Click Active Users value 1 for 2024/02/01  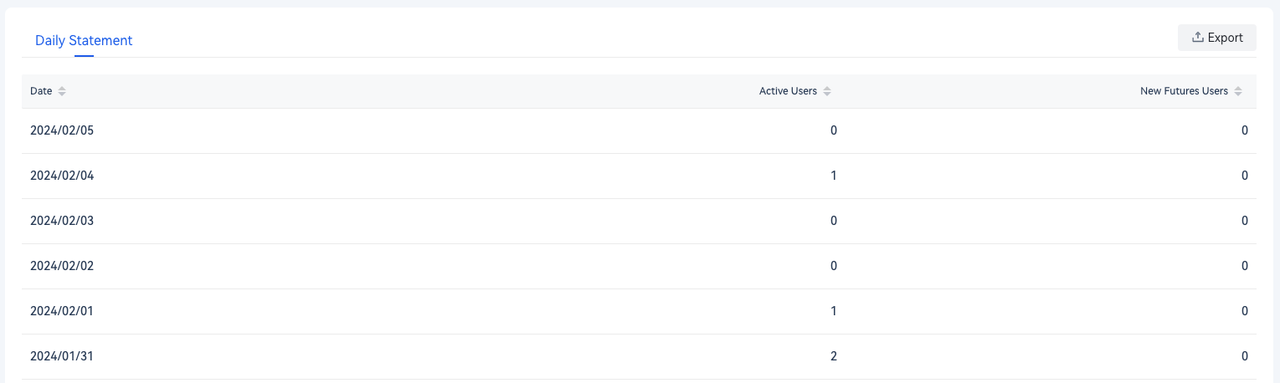point(834,311)
